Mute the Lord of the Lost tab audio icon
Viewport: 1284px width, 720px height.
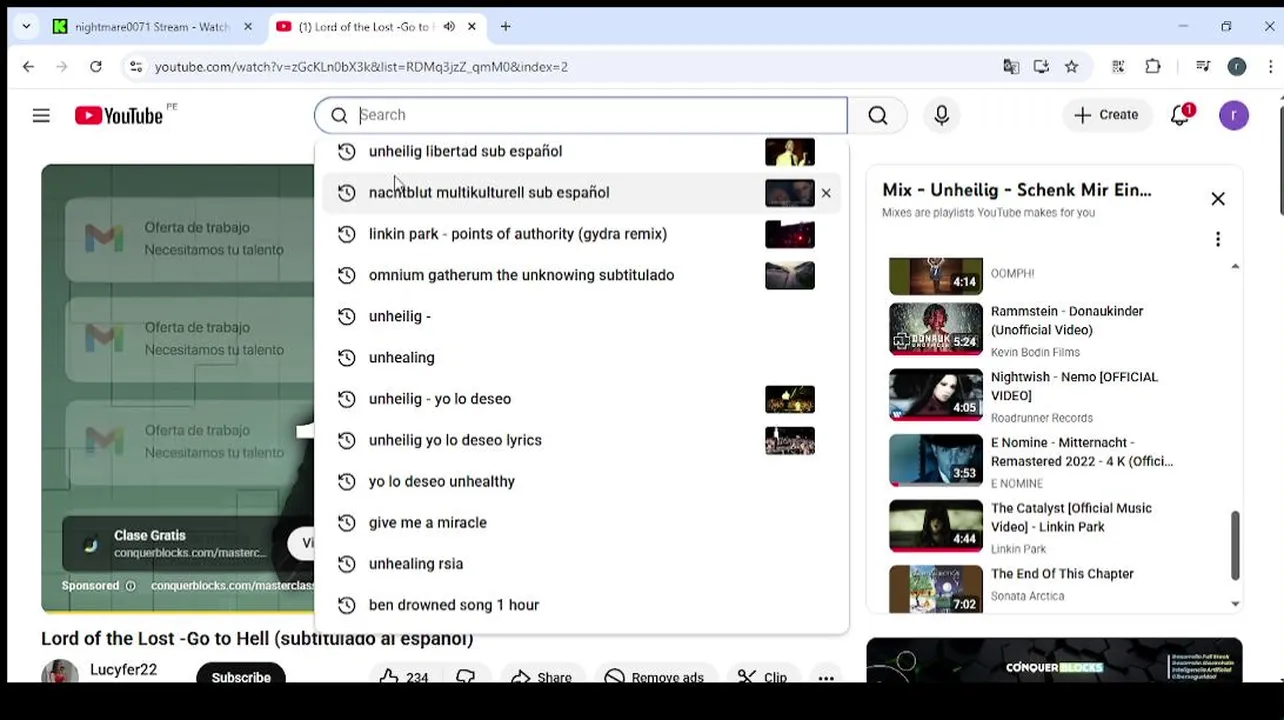[449, 27]
